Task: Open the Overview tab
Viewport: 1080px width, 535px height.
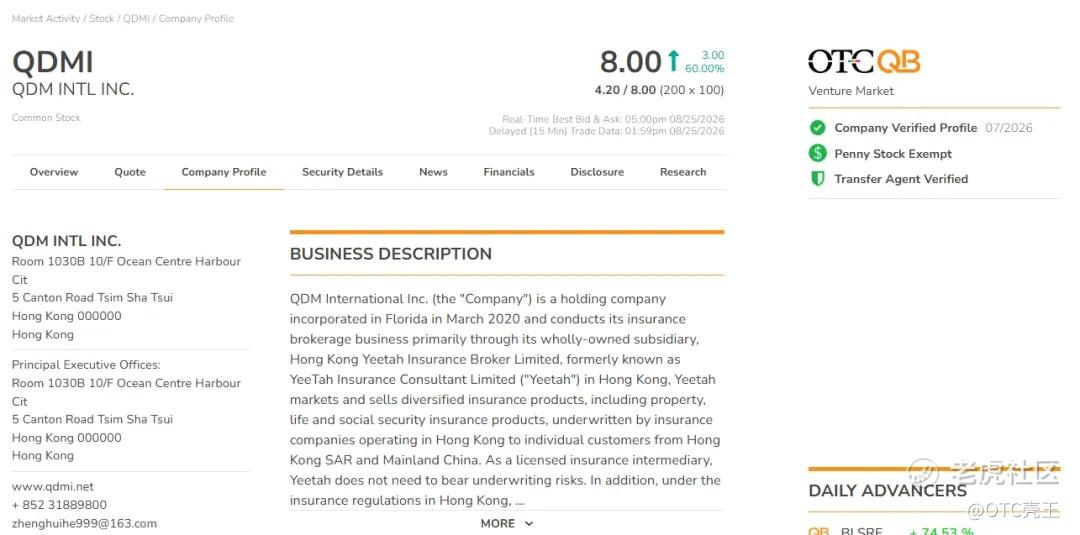Action: 54,172
